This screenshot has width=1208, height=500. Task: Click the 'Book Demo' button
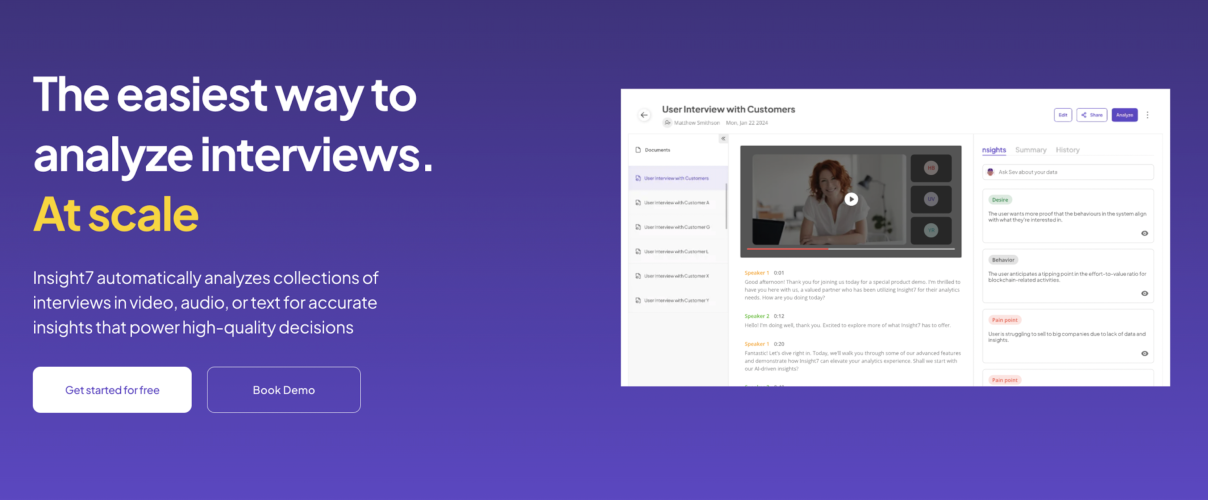(x=284, y=390)
